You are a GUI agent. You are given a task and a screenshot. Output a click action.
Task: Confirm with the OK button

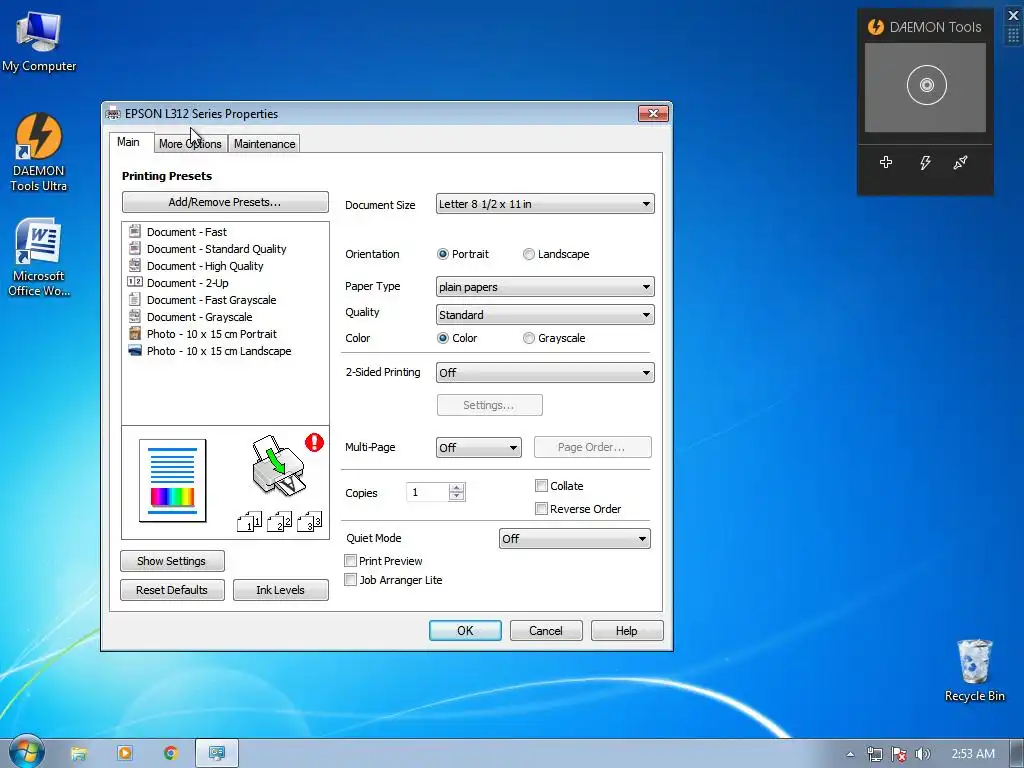click(465, 630)
